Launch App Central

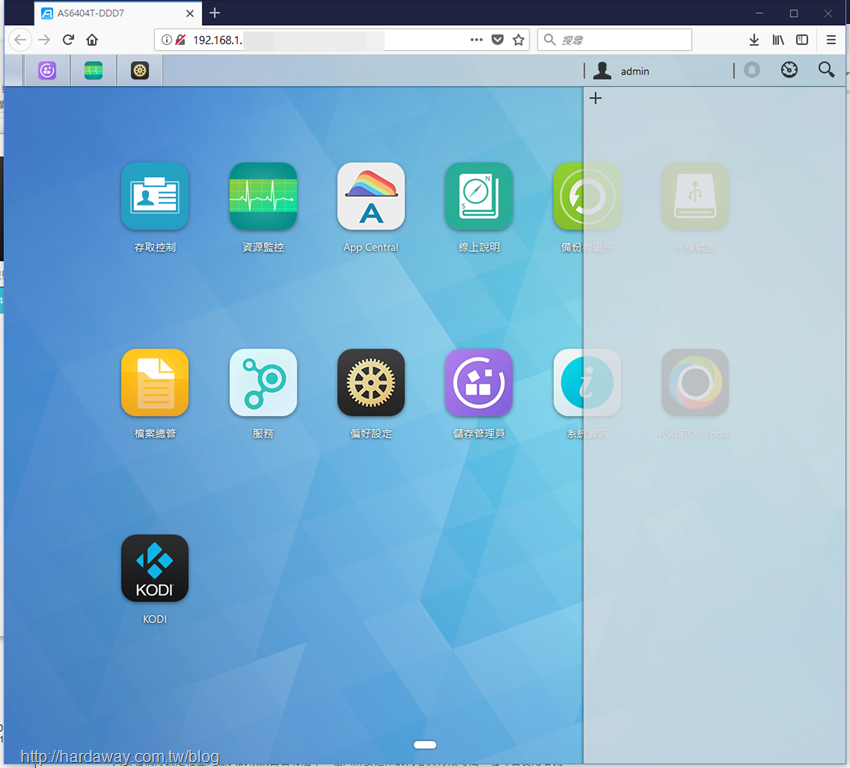pos(371,196)
